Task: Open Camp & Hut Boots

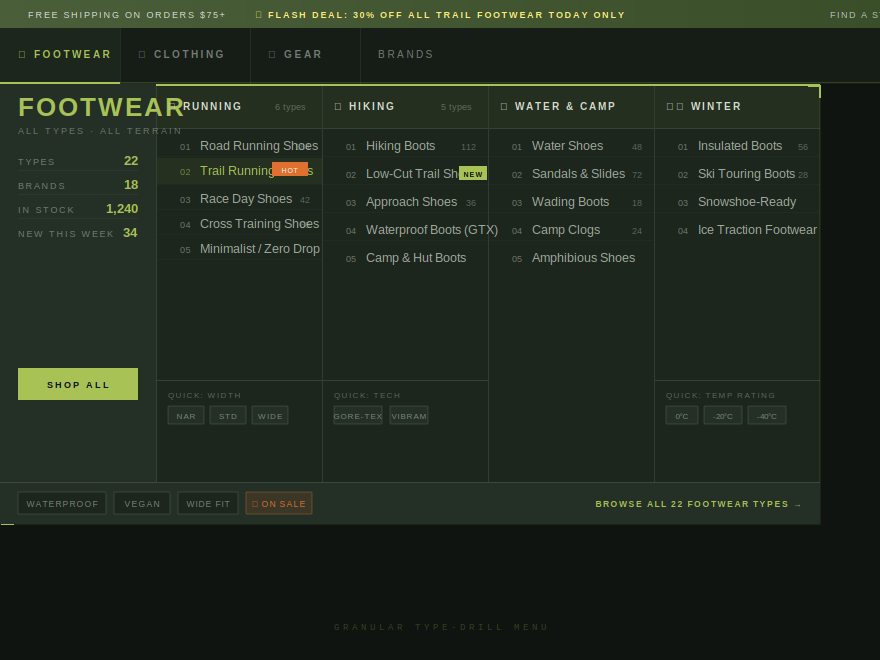Action: pos(405,258)
